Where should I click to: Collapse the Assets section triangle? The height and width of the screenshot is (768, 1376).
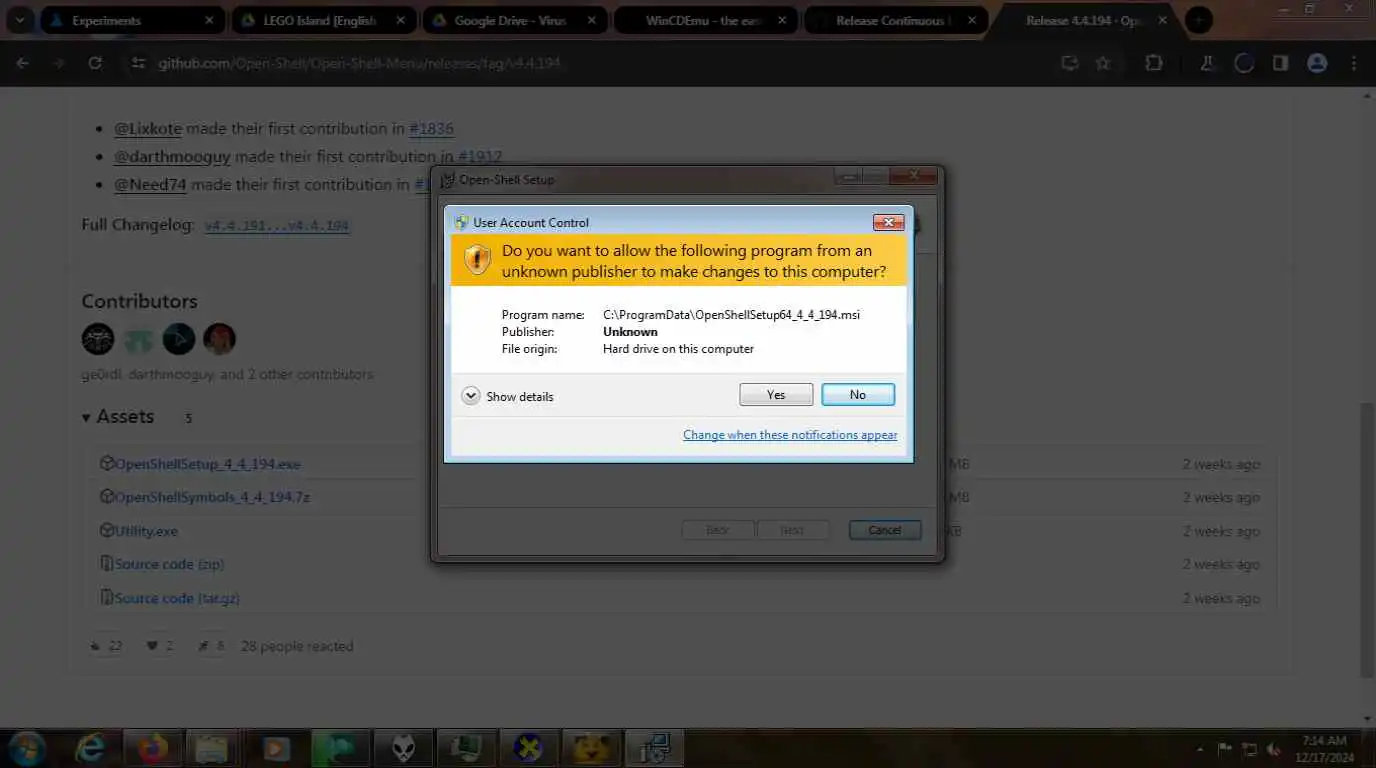[x=87, y=417]
